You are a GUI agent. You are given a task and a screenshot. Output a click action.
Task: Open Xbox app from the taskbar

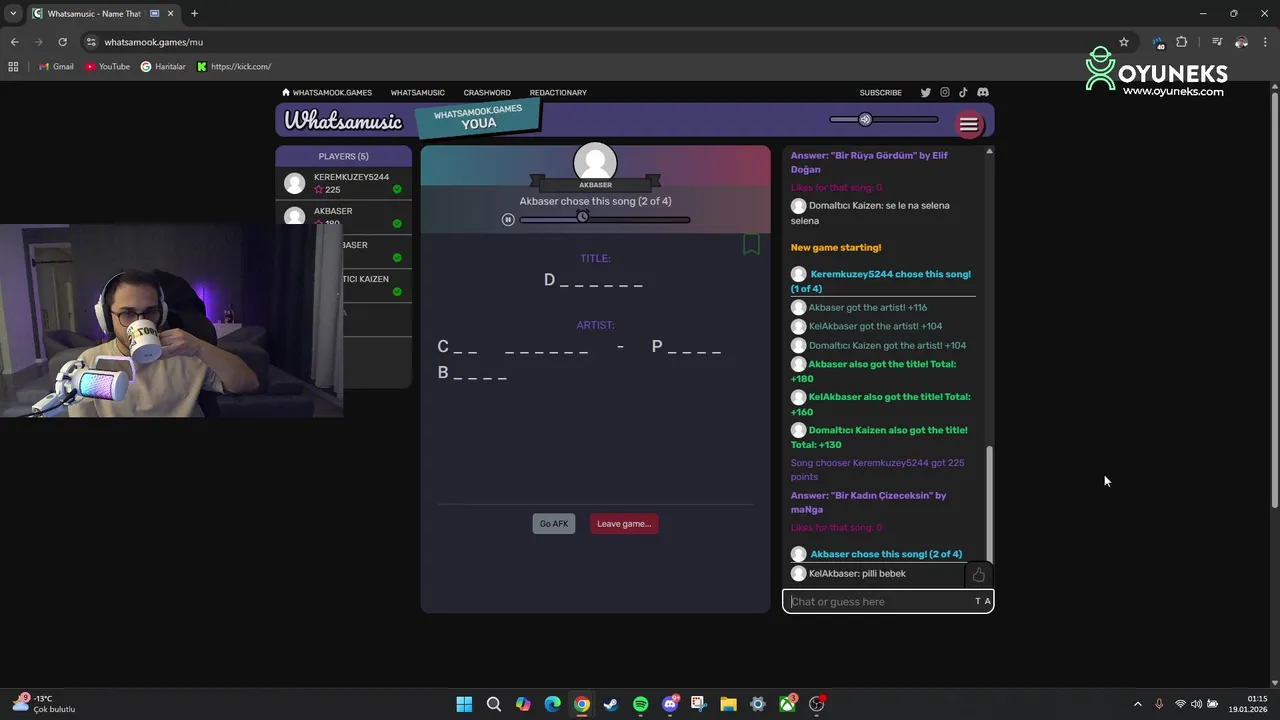787,704
